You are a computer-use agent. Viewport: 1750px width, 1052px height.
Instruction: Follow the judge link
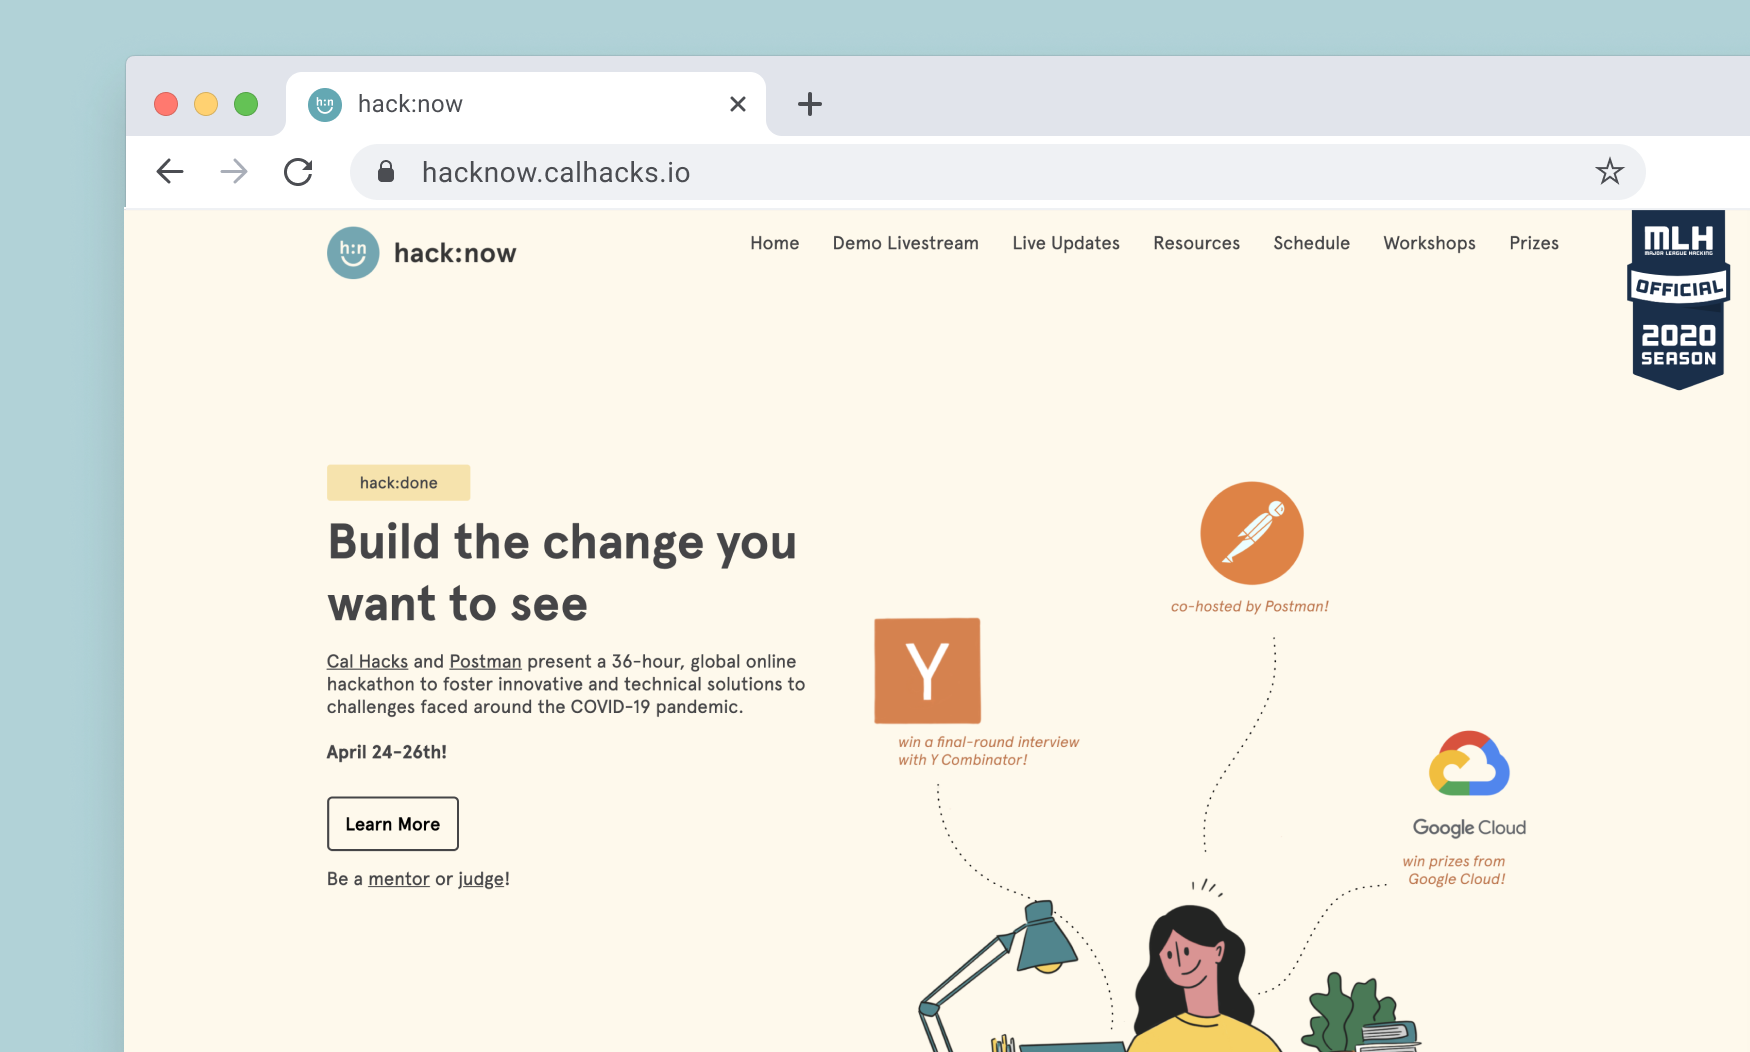(481, 879)
